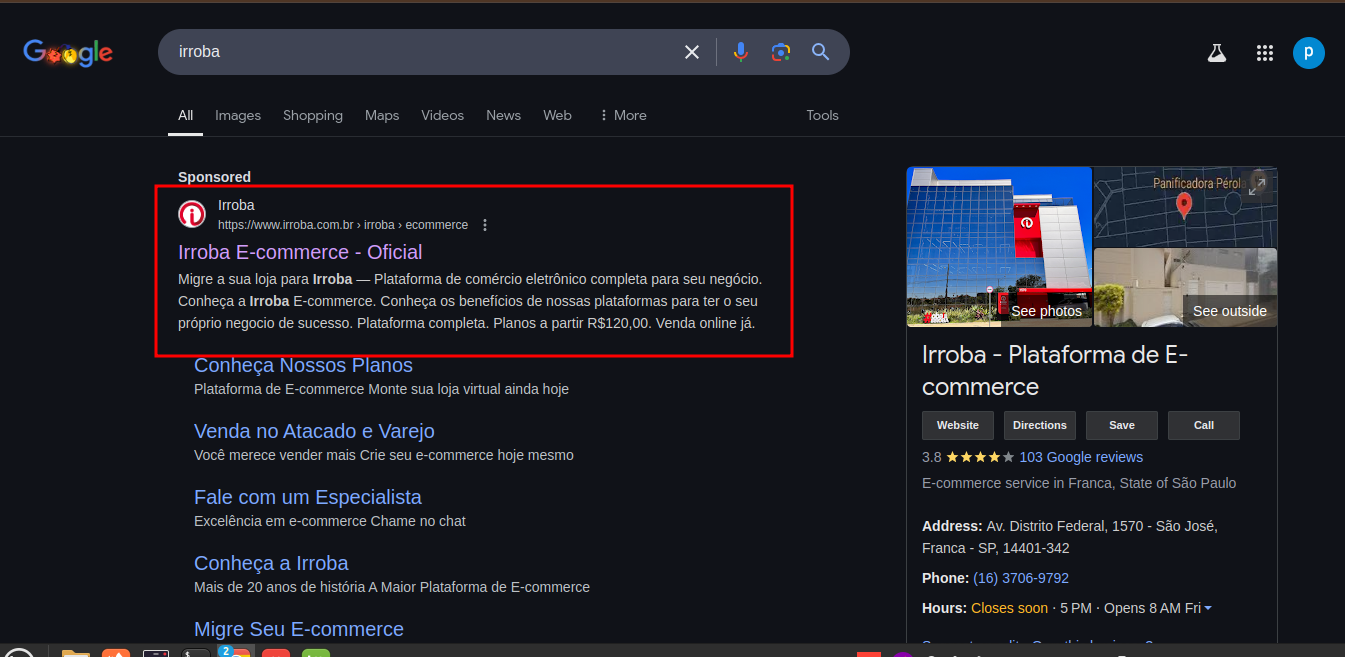Switch to the News tab

tap(504, 115)
